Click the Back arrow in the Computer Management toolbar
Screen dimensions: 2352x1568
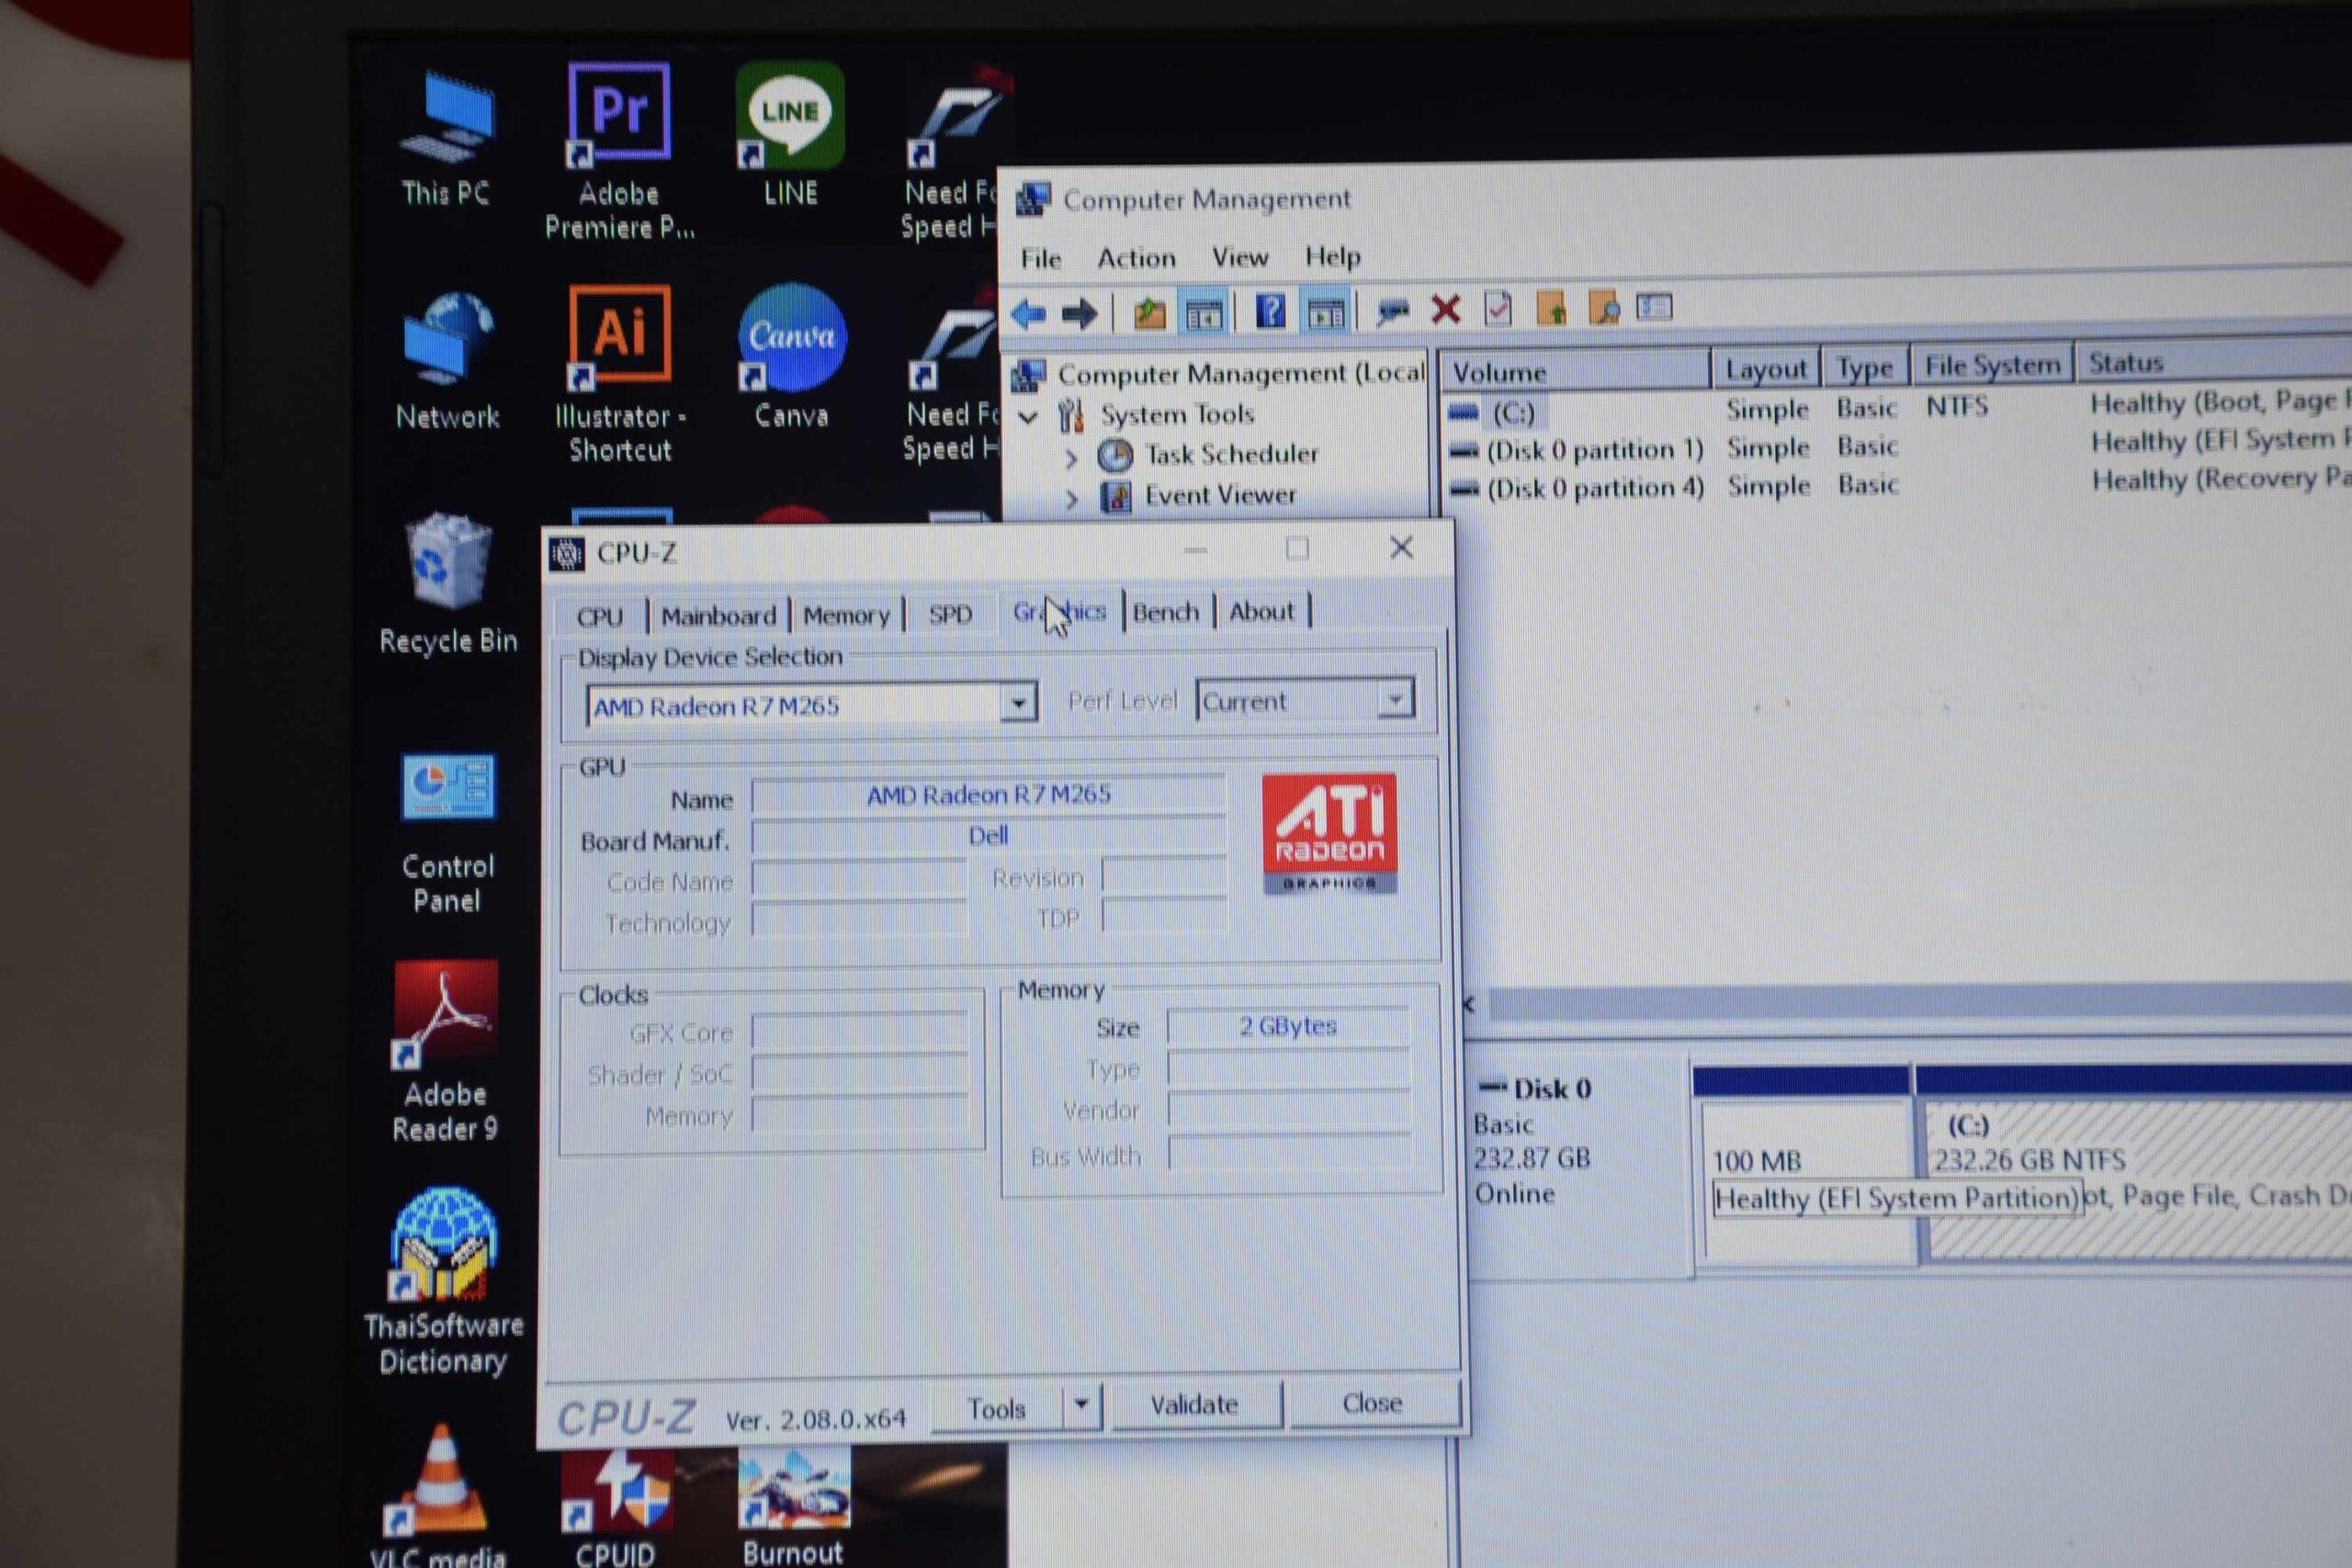pyautogui.click(x=1029, y=314)
